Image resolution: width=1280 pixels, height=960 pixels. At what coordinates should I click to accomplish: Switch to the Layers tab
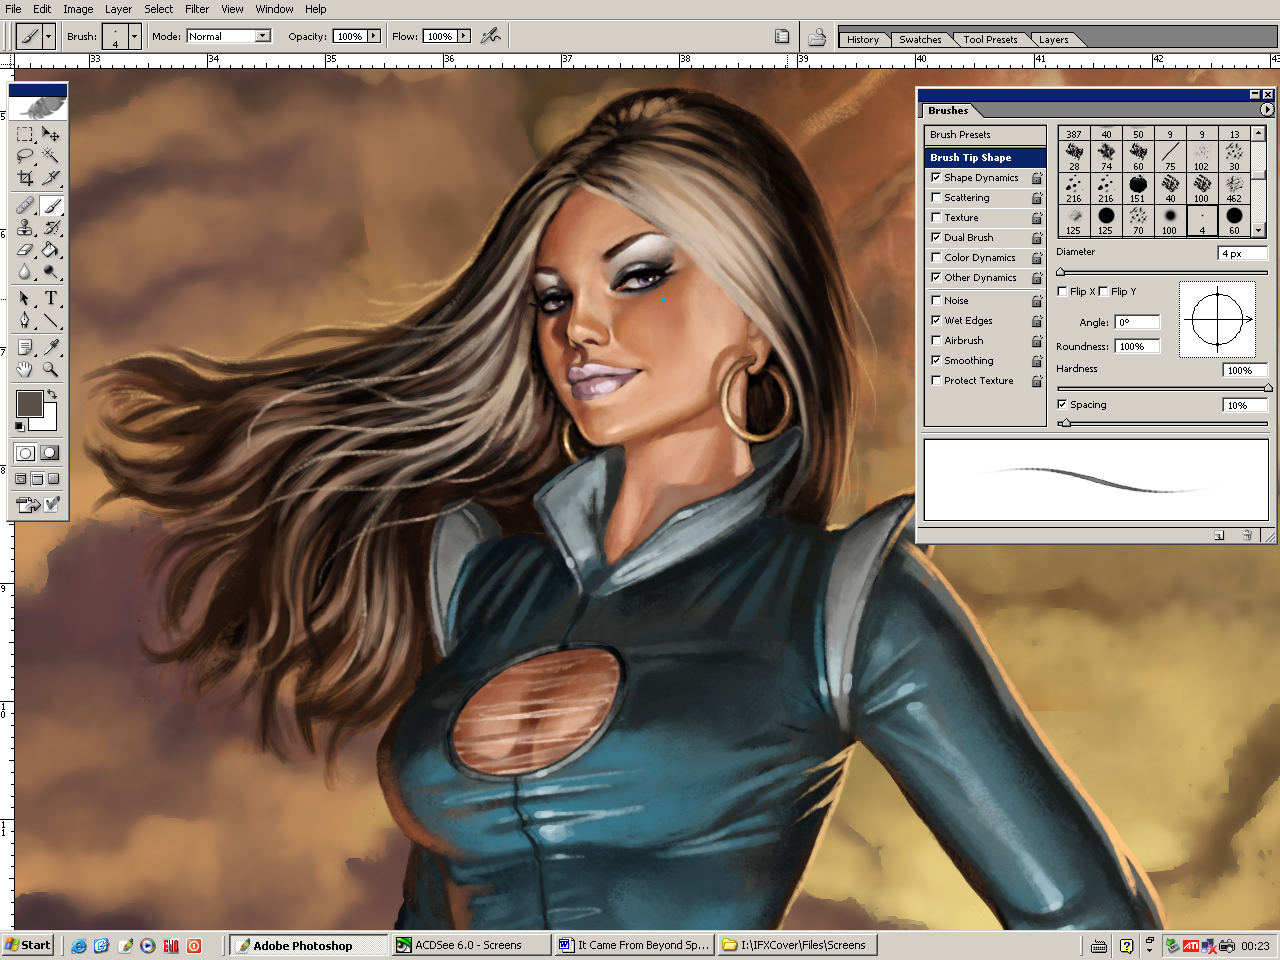tap(1054, 40)
